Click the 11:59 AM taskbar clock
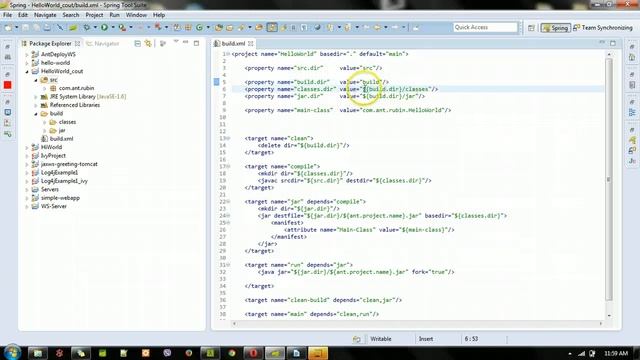The height and width of the screenshot is (360, 640). 616,353
